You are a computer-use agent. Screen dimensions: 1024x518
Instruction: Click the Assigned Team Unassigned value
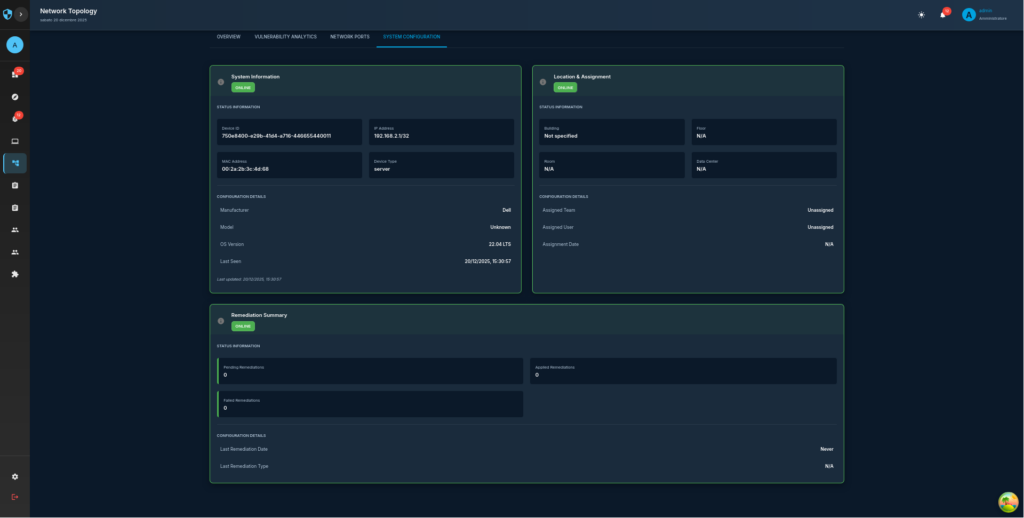pos(820,210)
